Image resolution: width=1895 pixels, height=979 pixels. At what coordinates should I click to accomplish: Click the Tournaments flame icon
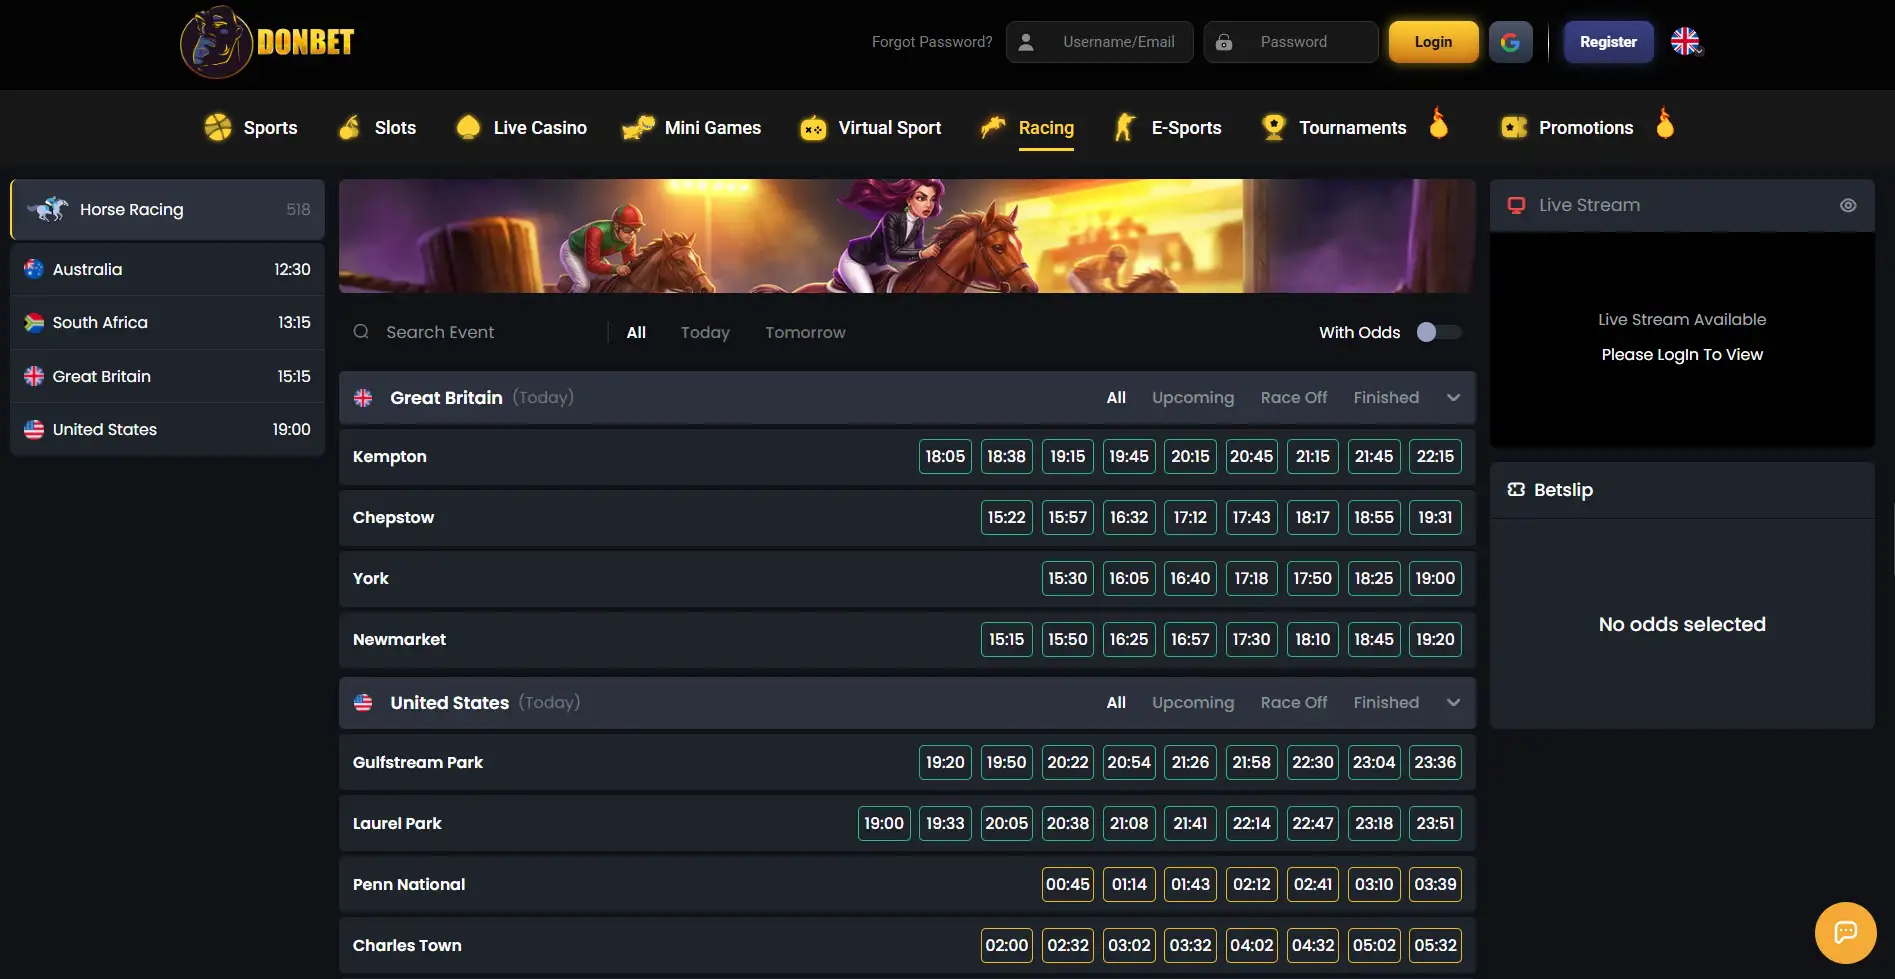point(1439,123)
